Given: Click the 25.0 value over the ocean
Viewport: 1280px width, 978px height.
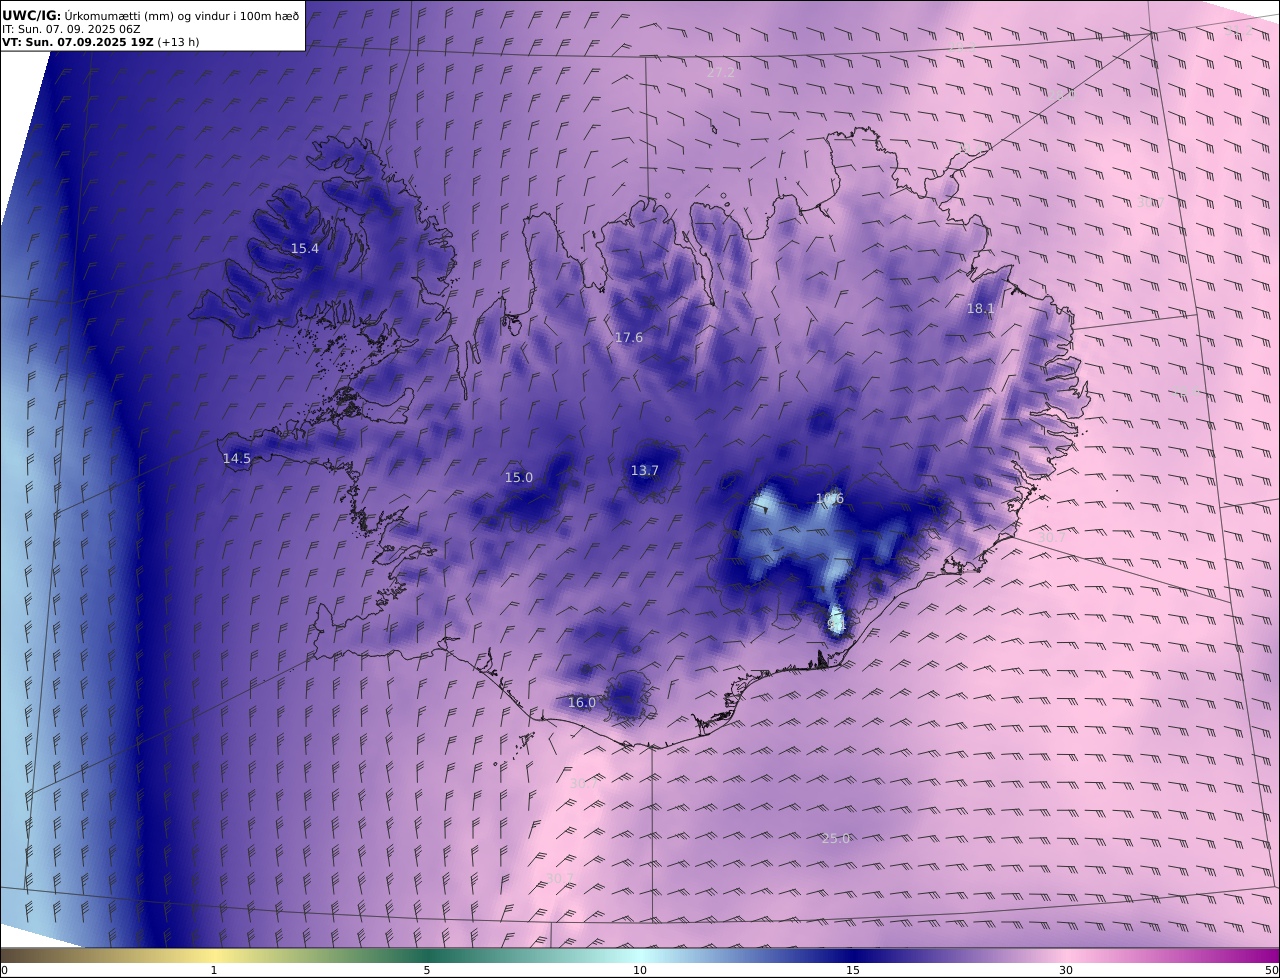Looking at the screenshot, I should 836,838.
